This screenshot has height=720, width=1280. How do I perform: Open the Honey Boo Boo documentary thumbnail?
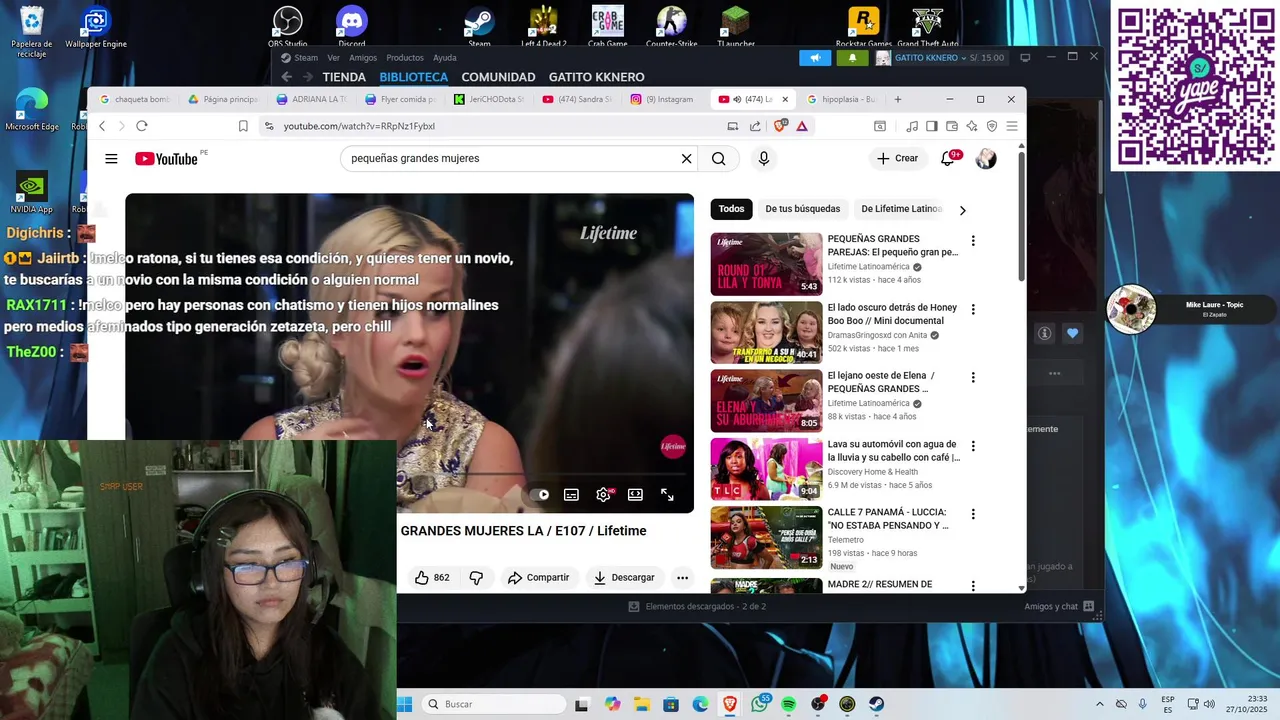click(x=766, y=332)
